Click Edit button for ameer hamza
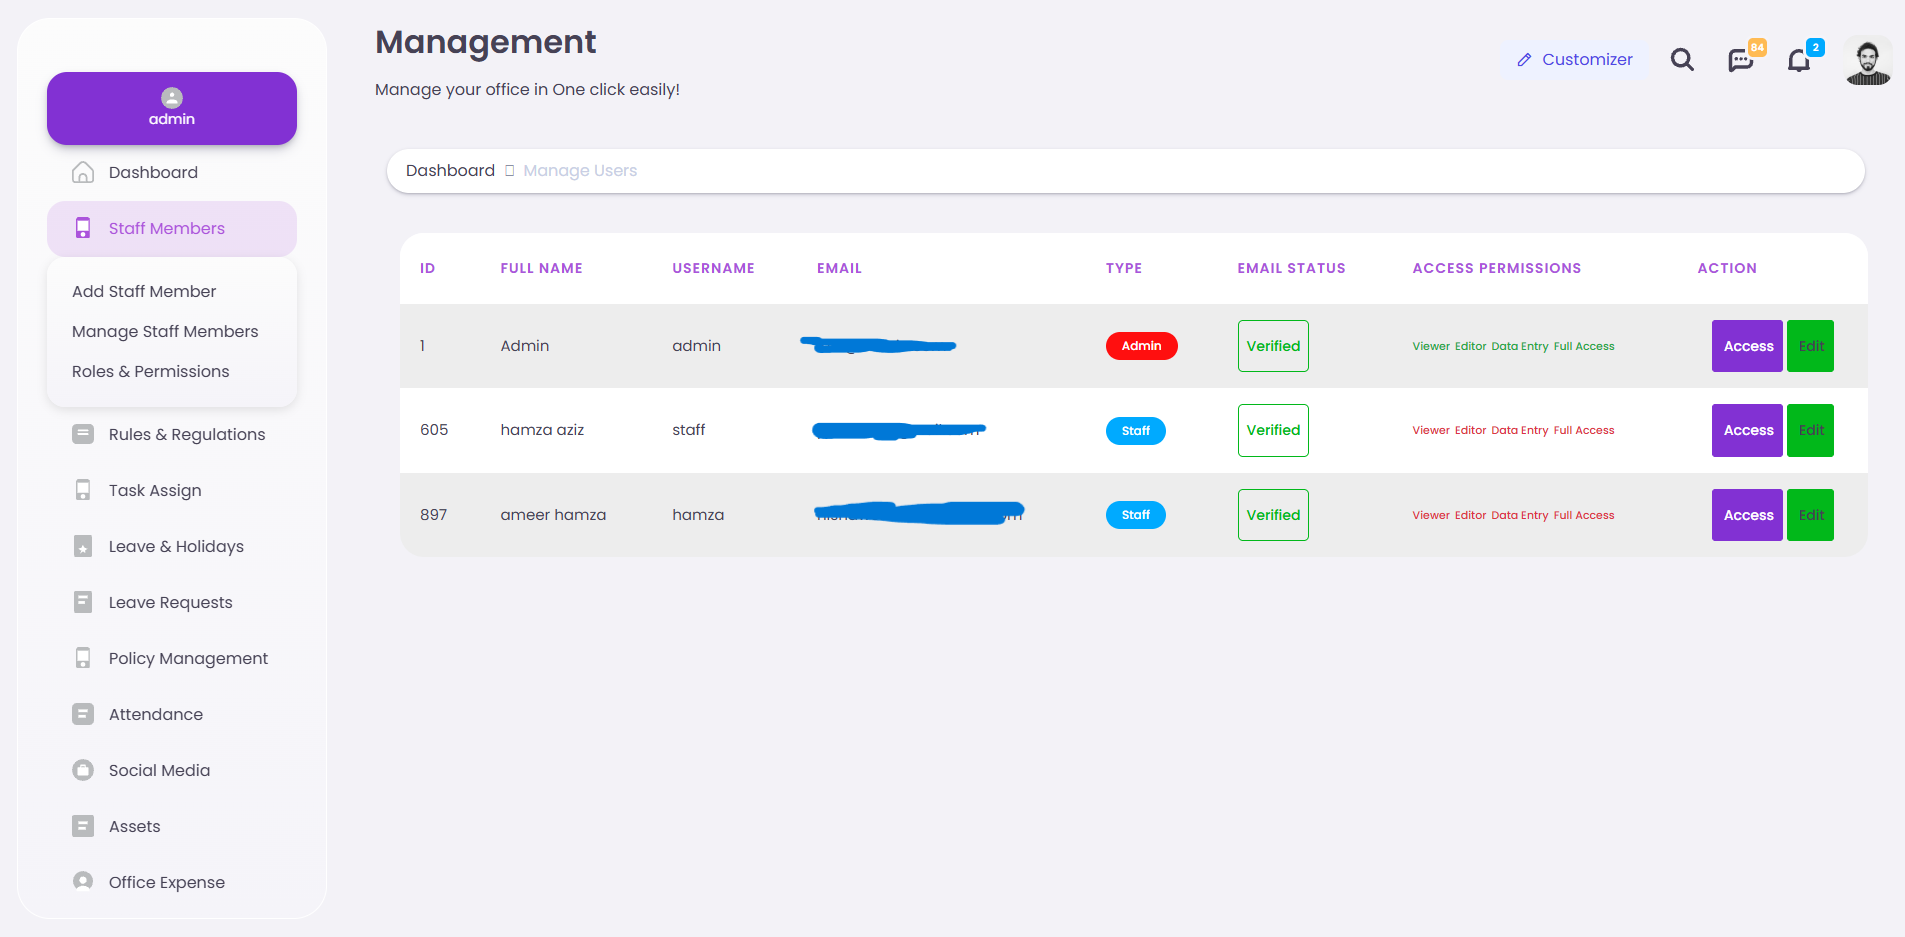Screen dimensions: 1905x937 click(1811, 515)
